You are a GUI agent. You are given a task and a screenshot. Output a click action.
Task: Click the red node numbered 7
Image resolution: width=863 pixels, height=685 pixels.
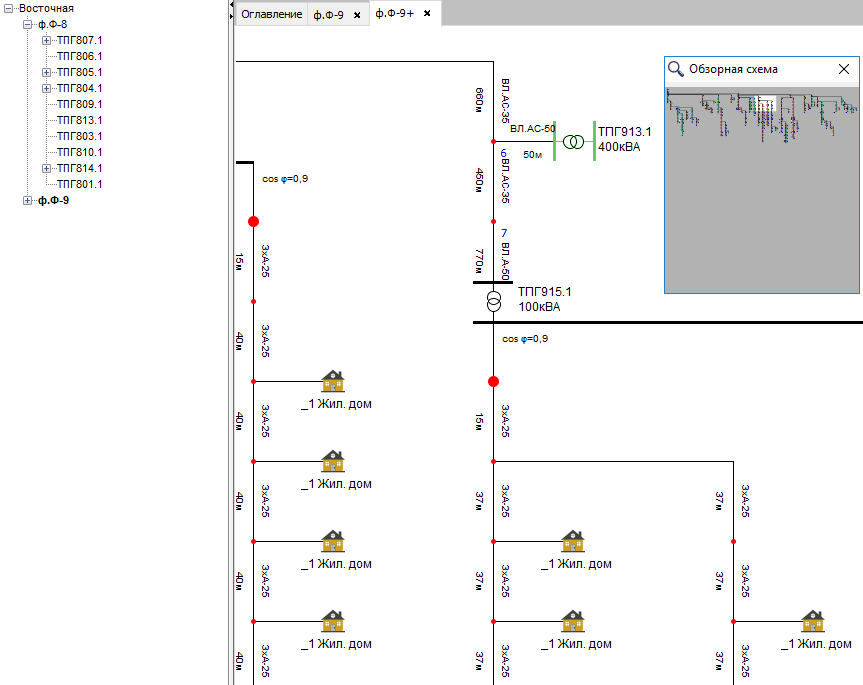pos(494,222)
